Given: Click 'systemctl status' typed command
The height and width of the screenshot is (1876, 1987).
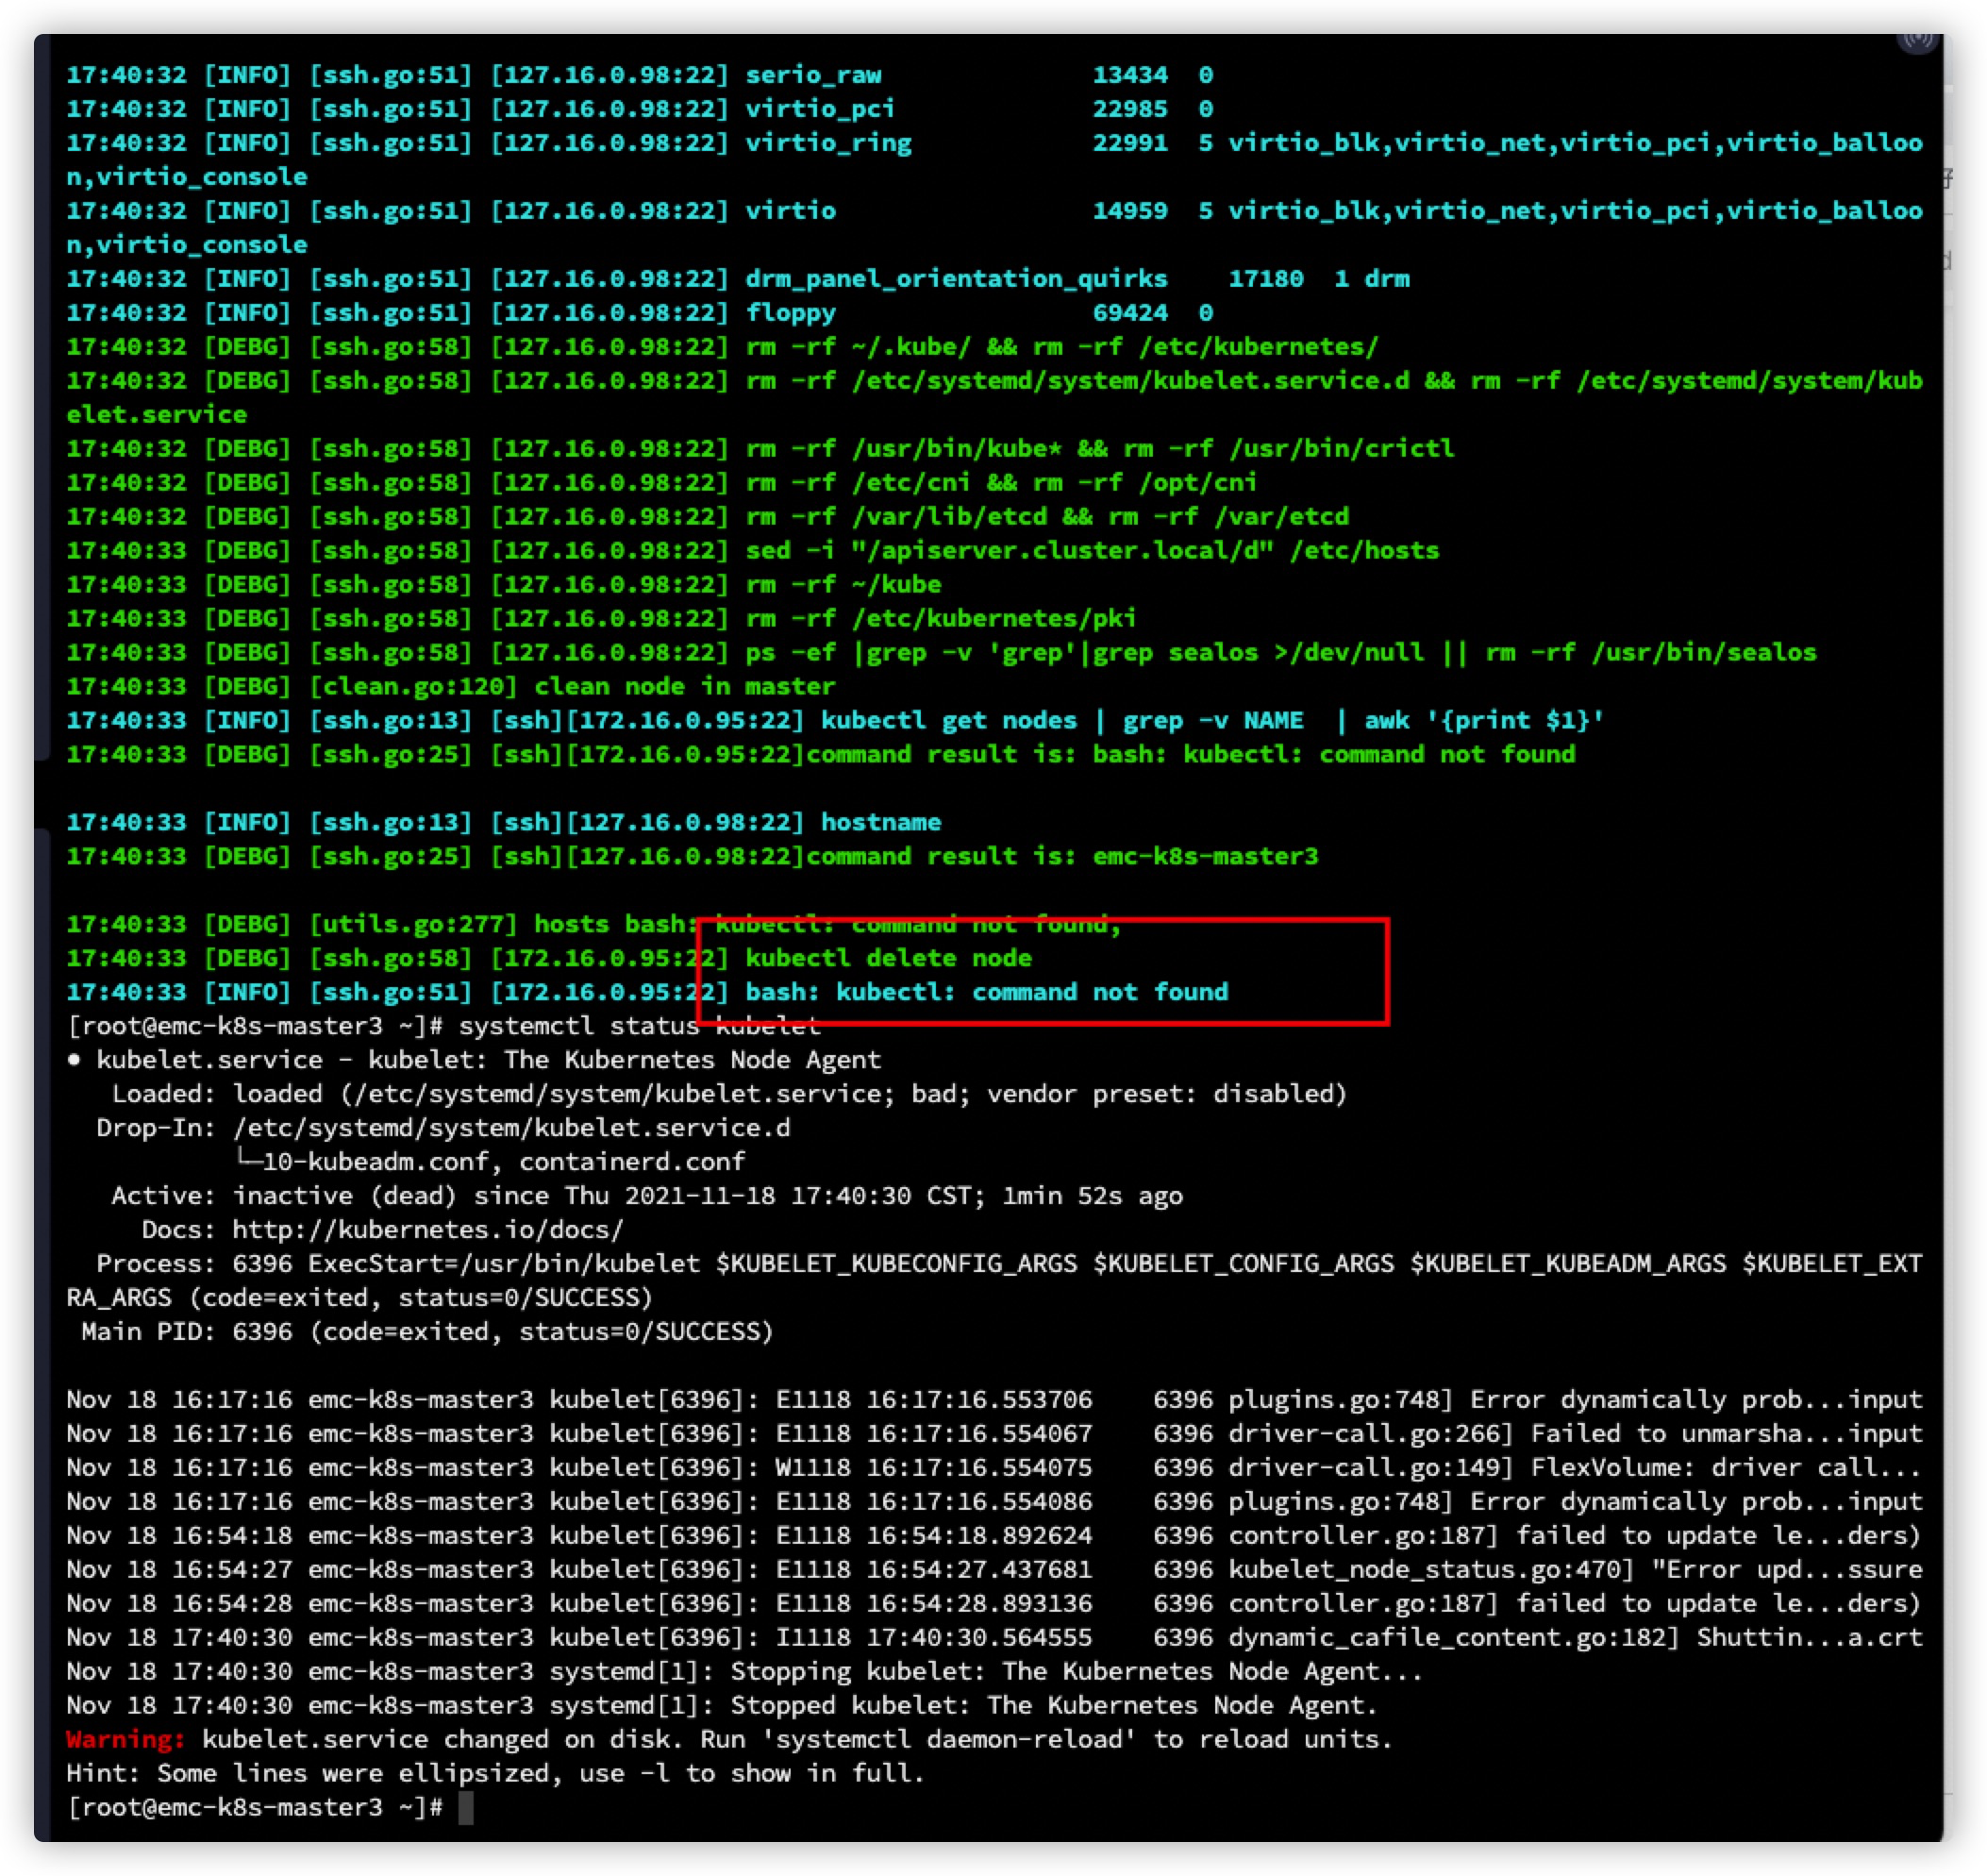Looking at the screenshot, I should click(578, 1027).
